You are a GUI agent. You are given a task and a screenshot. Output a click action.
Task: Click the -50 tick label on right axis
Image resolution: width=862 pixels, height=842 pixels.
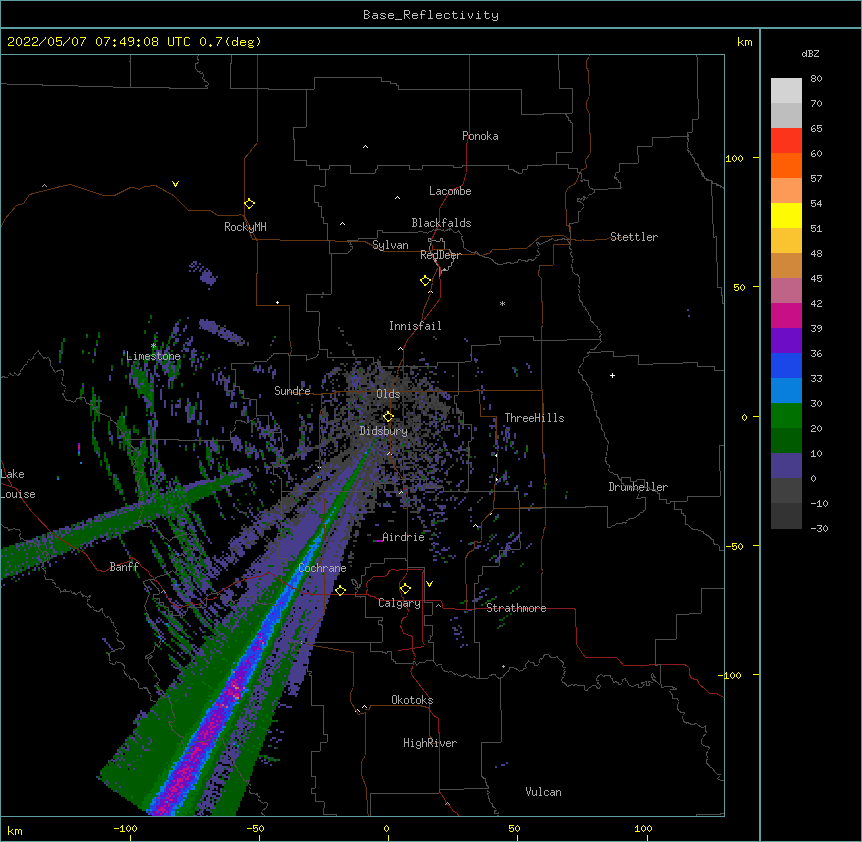(734, 546)
